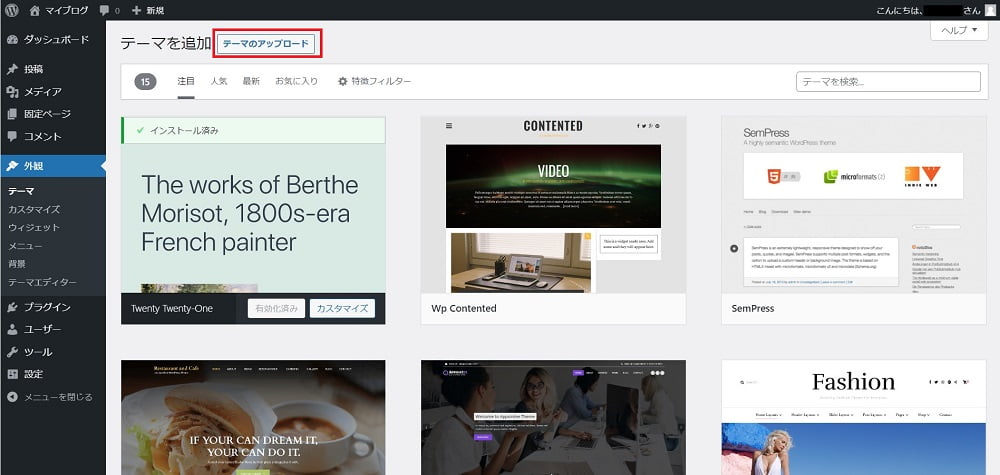Select the Wp Contented theme thumbnail
1000x475 pixels.
tap(553, 204)
